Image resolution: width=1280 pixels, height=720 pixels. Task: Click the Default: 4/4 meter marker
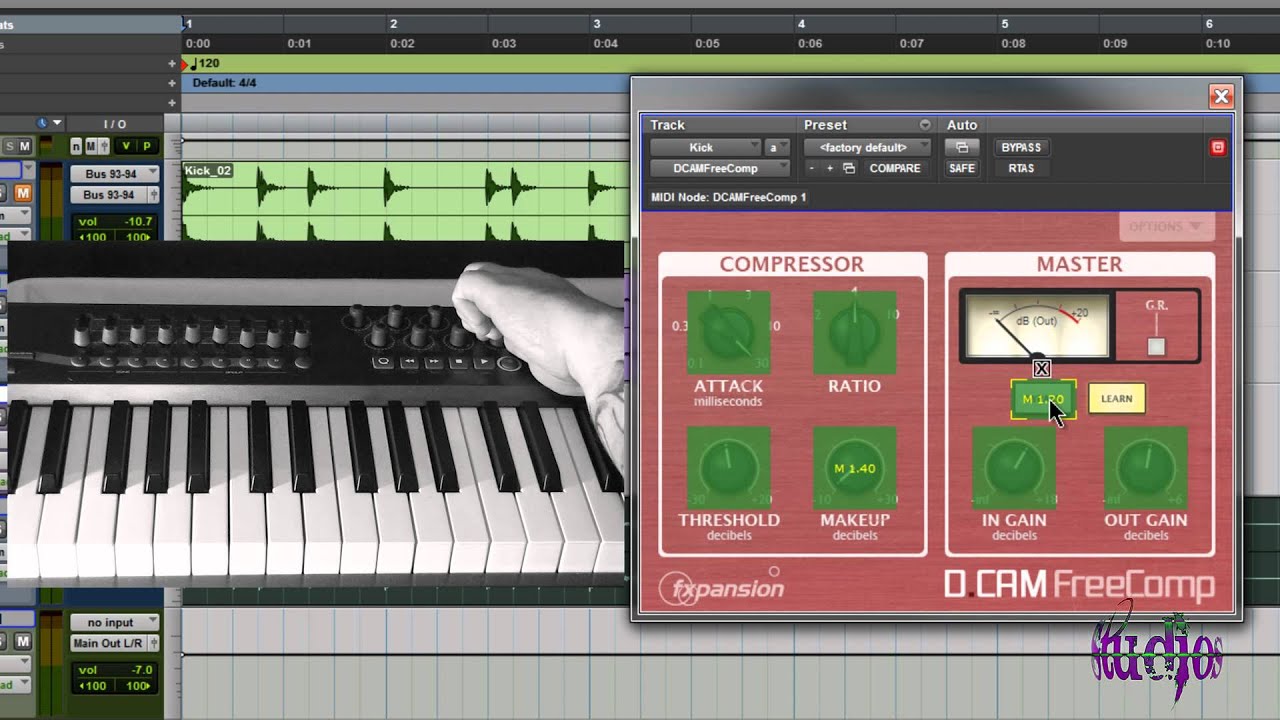224,83
